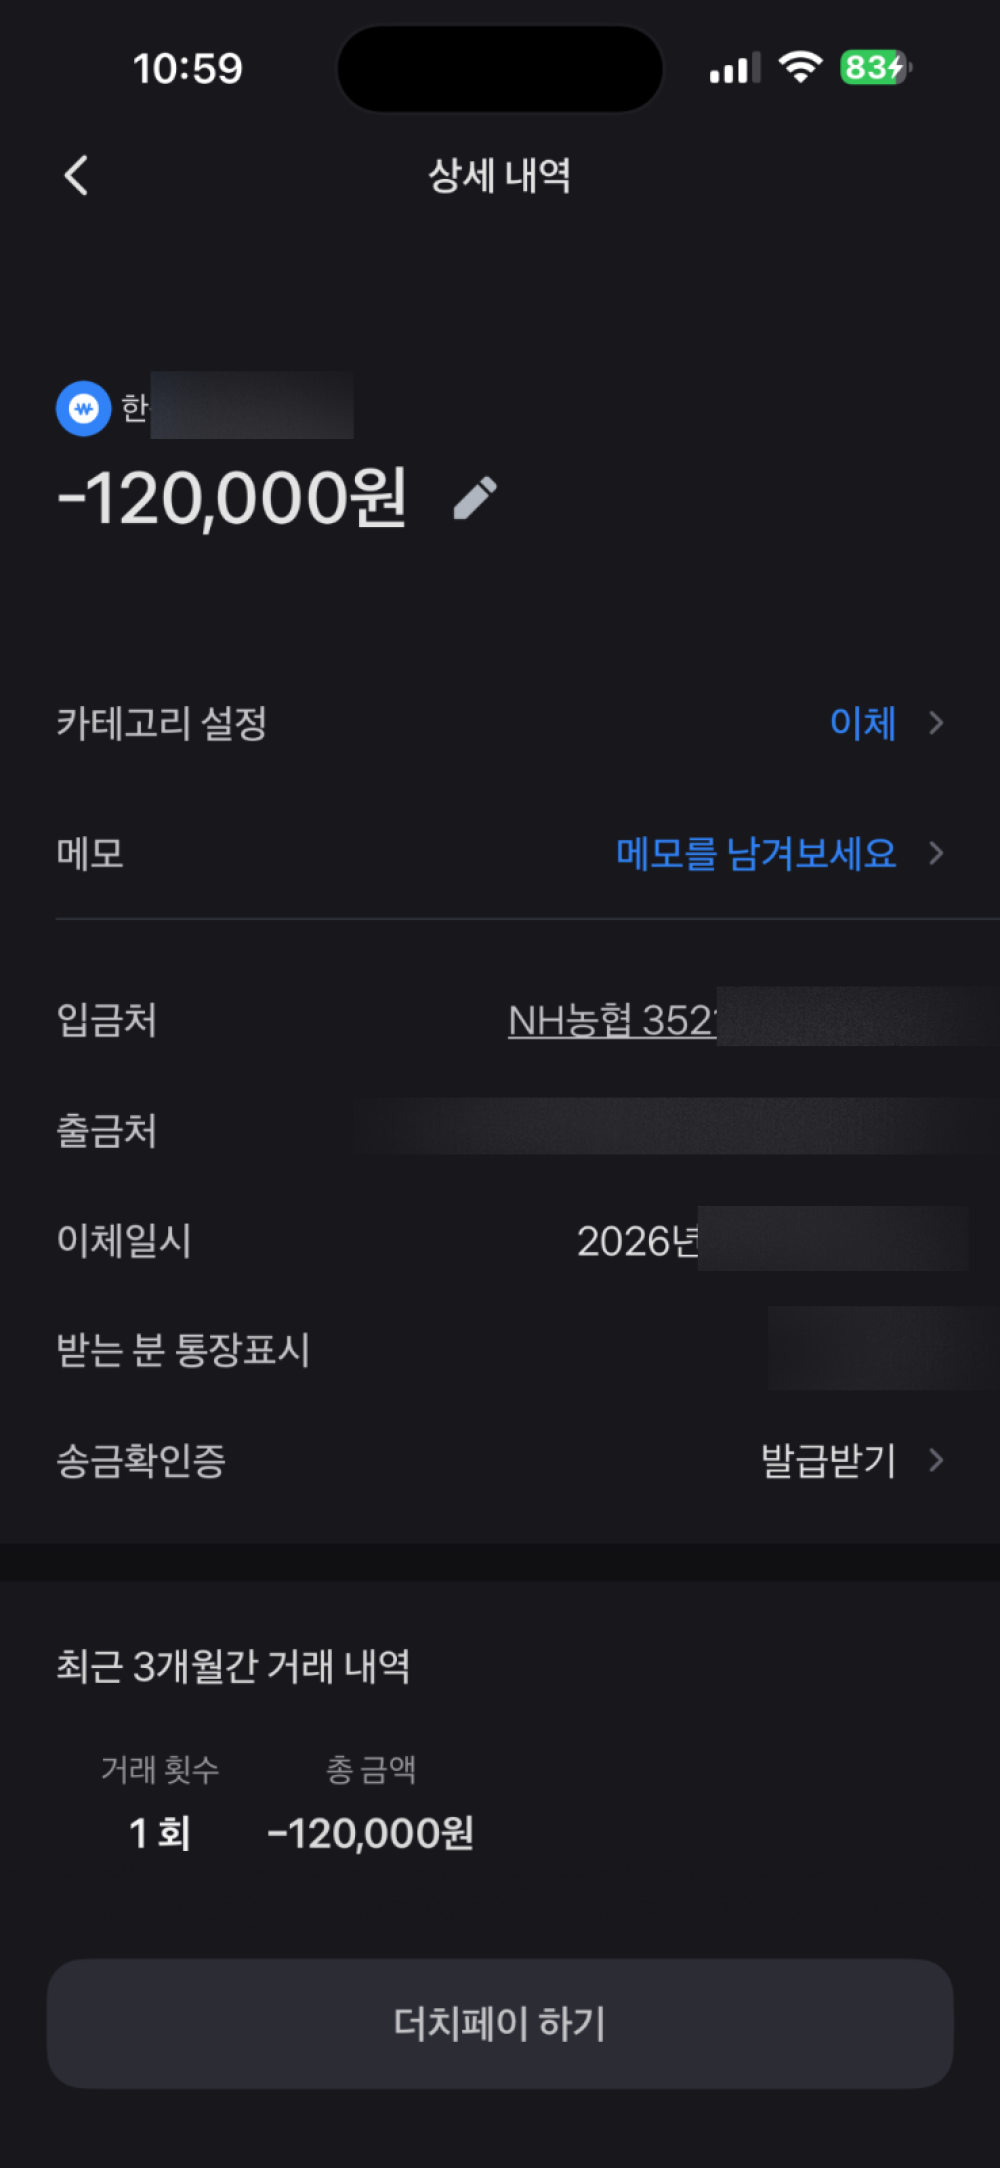This screenshot has width=1000, height=2168.
Task: Tap the pencil edit icon beside amount
Action: (475, 498)
